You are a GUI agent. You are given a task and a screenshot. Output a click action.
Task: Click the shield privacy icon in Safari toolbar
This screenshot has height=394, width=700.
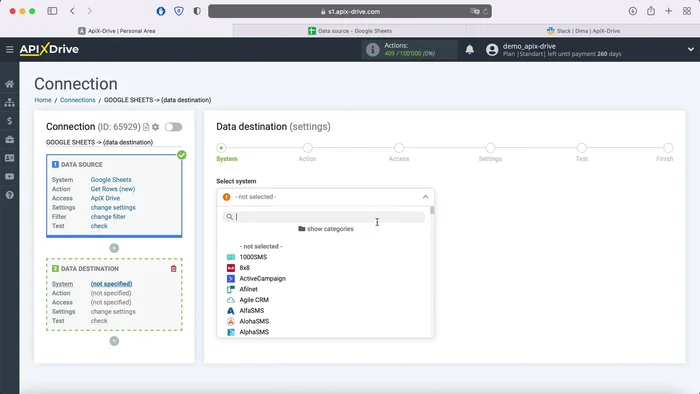179,11
